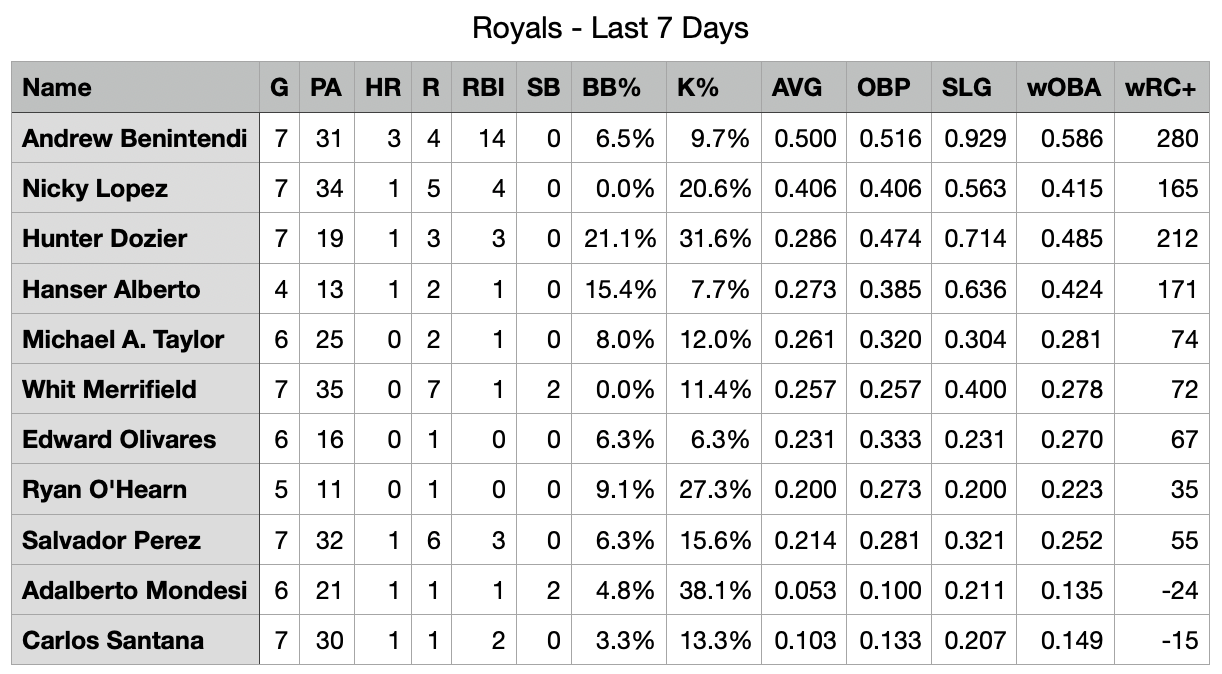
Task: Select the Salvador Perez name cell
Action: click(111, 540)
